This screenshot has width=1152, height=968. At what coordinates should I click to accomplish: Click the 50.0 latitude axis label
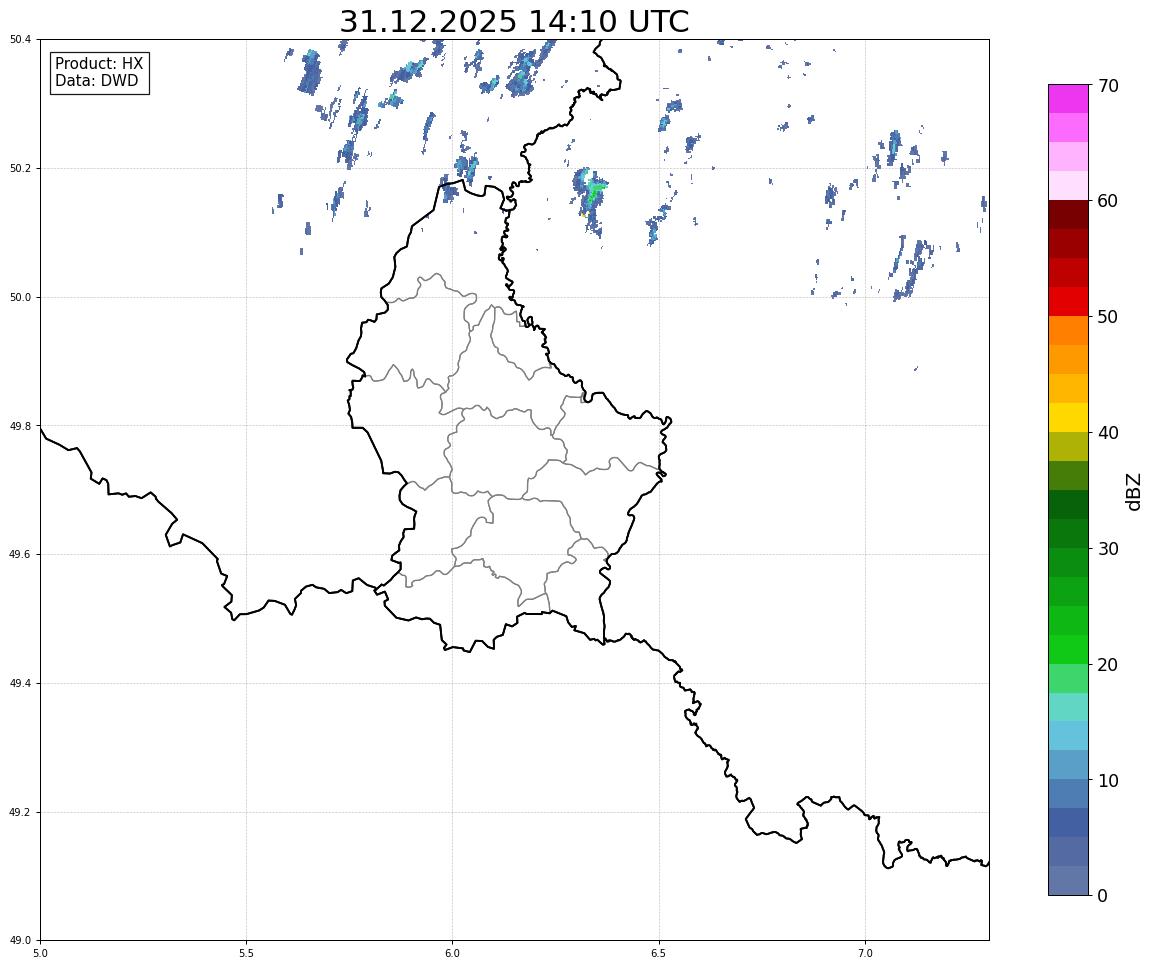(x=20, y=297)
